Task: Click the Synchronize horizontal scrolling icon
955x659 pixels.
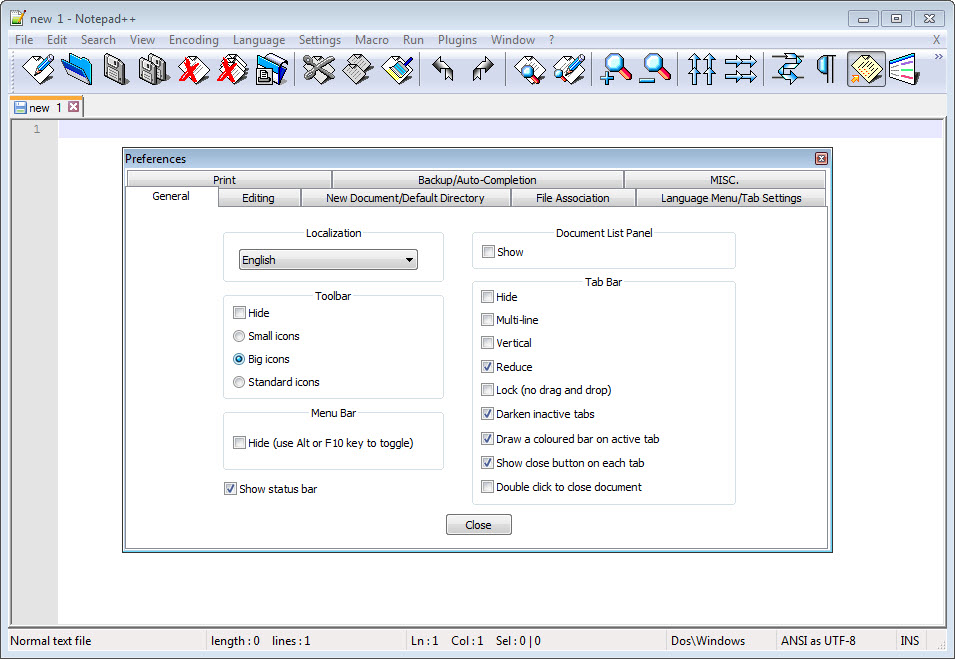Action: (740, 69)
